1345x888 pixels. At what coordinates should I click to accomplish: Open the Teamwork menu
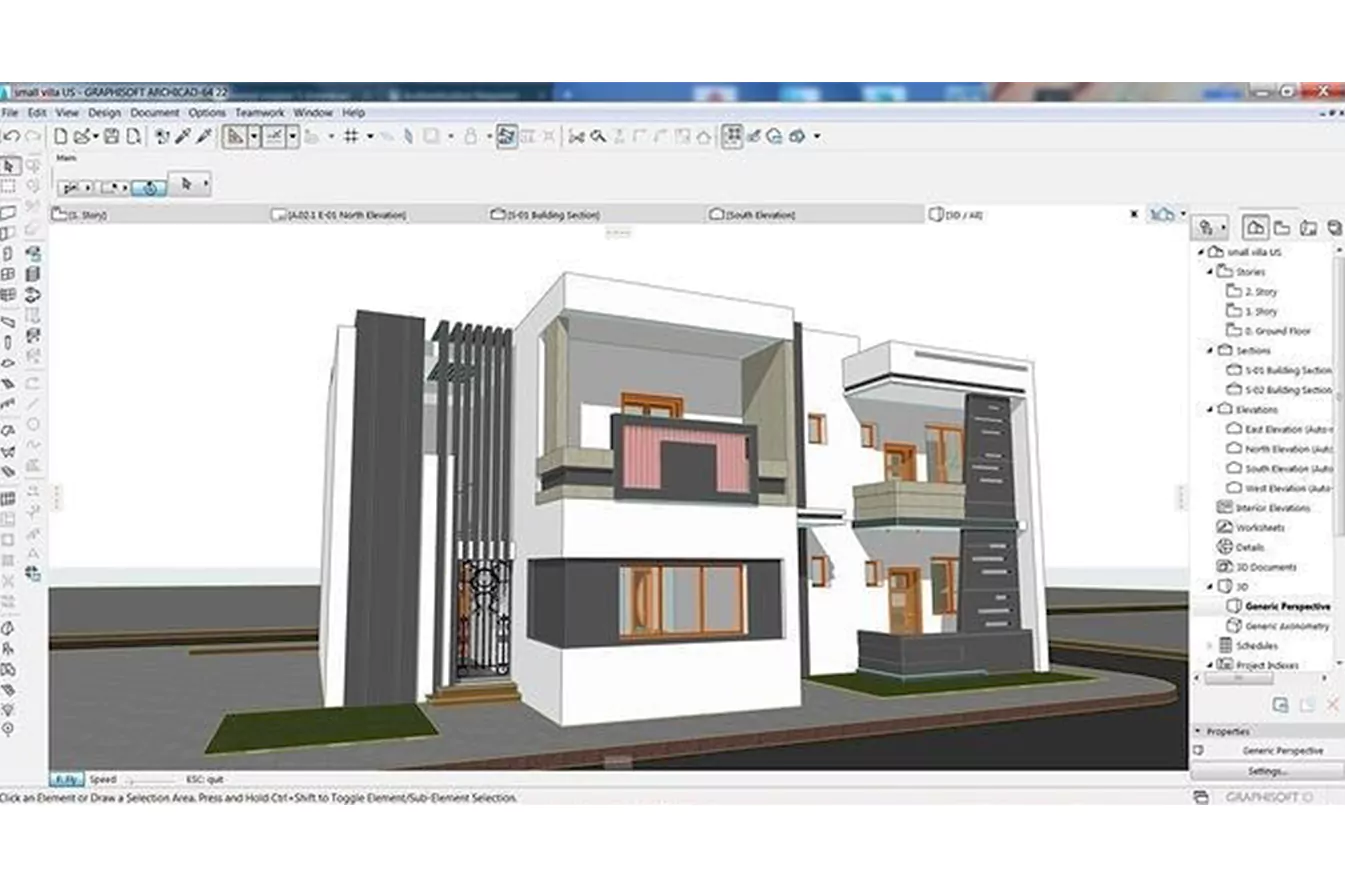coord(260,113)
